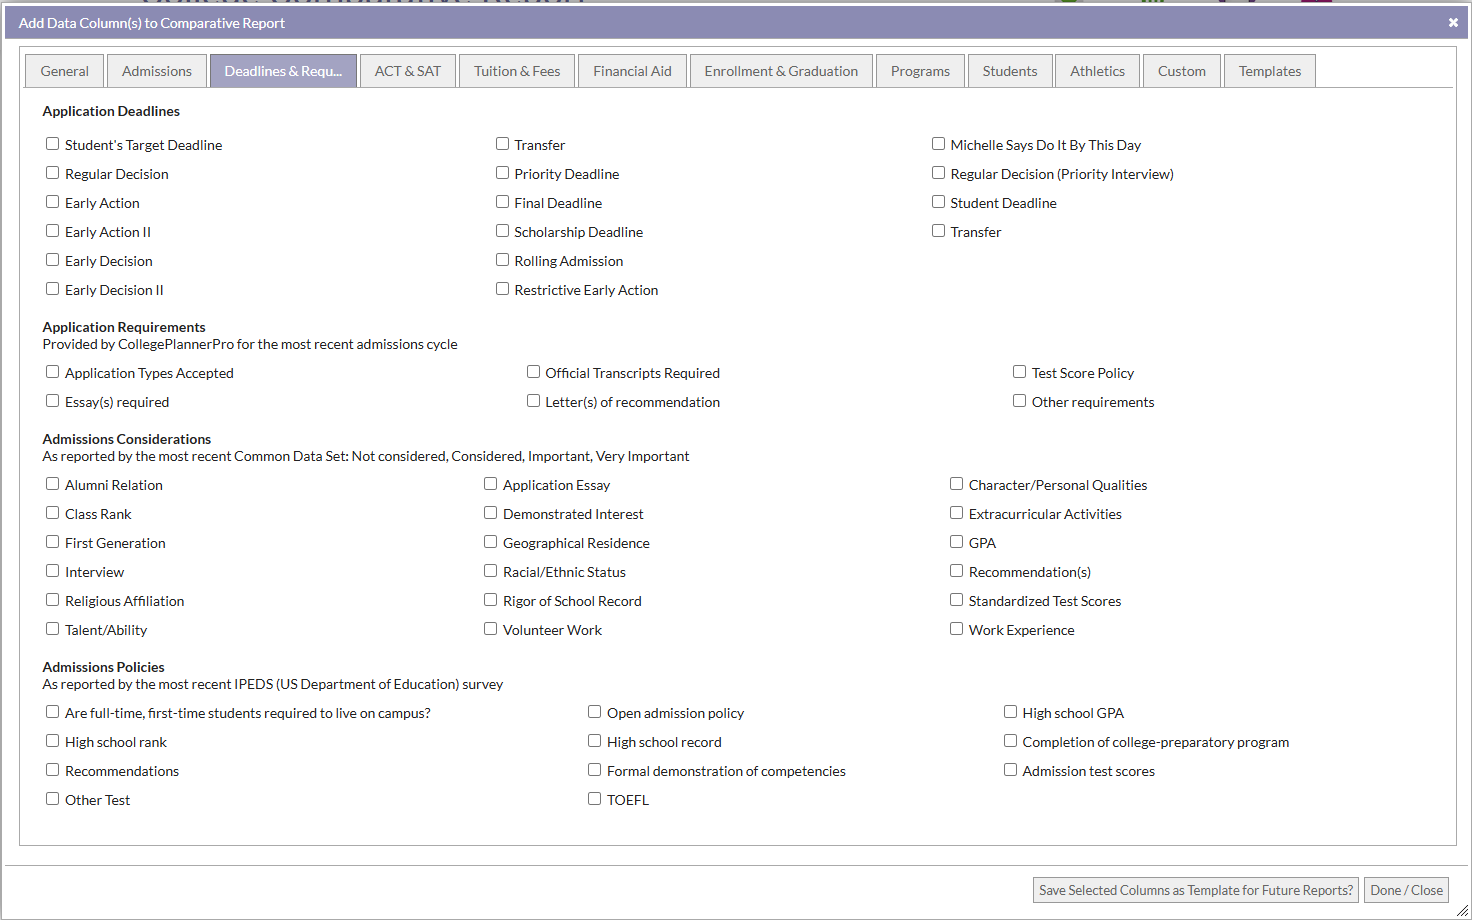Screen dimensions: 1472x920
Task: Tick the First Generation checkbox
Action: (x=52, y=542)
